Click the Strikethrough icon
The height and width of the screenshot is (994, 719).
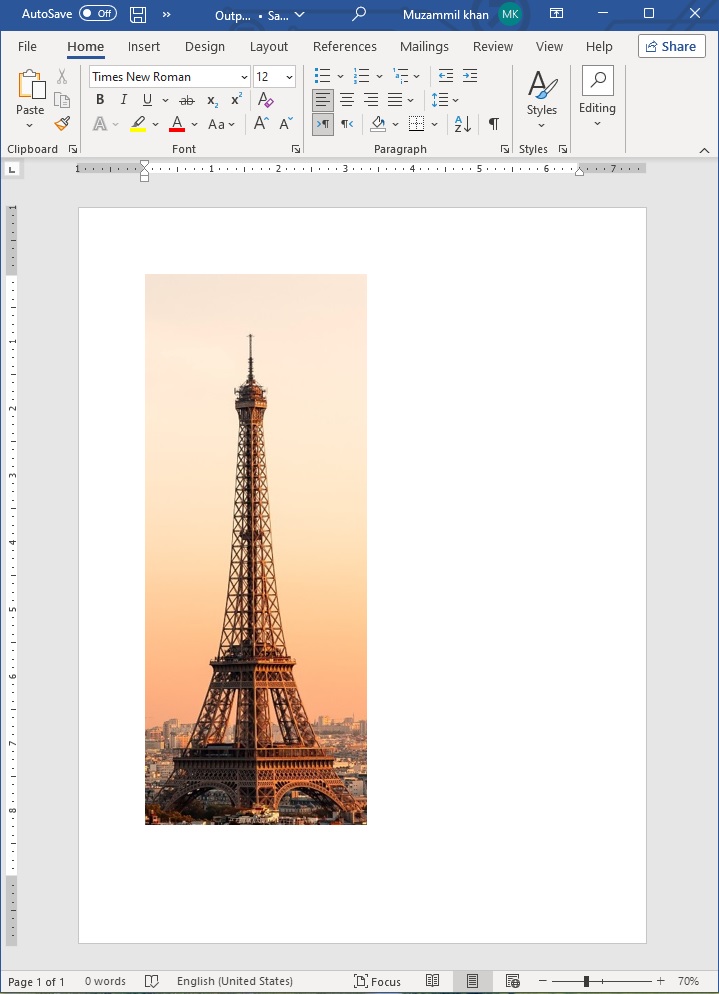pos(186,100)
